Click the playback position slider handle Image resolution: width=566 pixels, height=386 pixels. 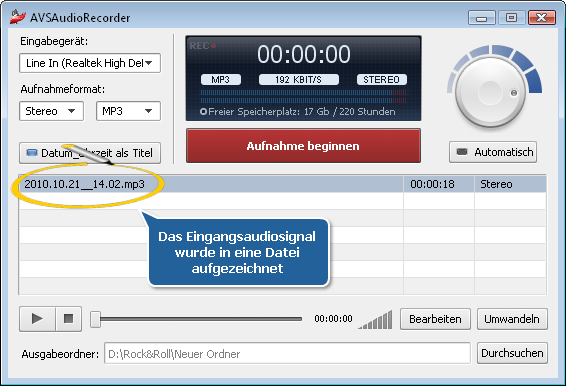click(x=95, y=319)
